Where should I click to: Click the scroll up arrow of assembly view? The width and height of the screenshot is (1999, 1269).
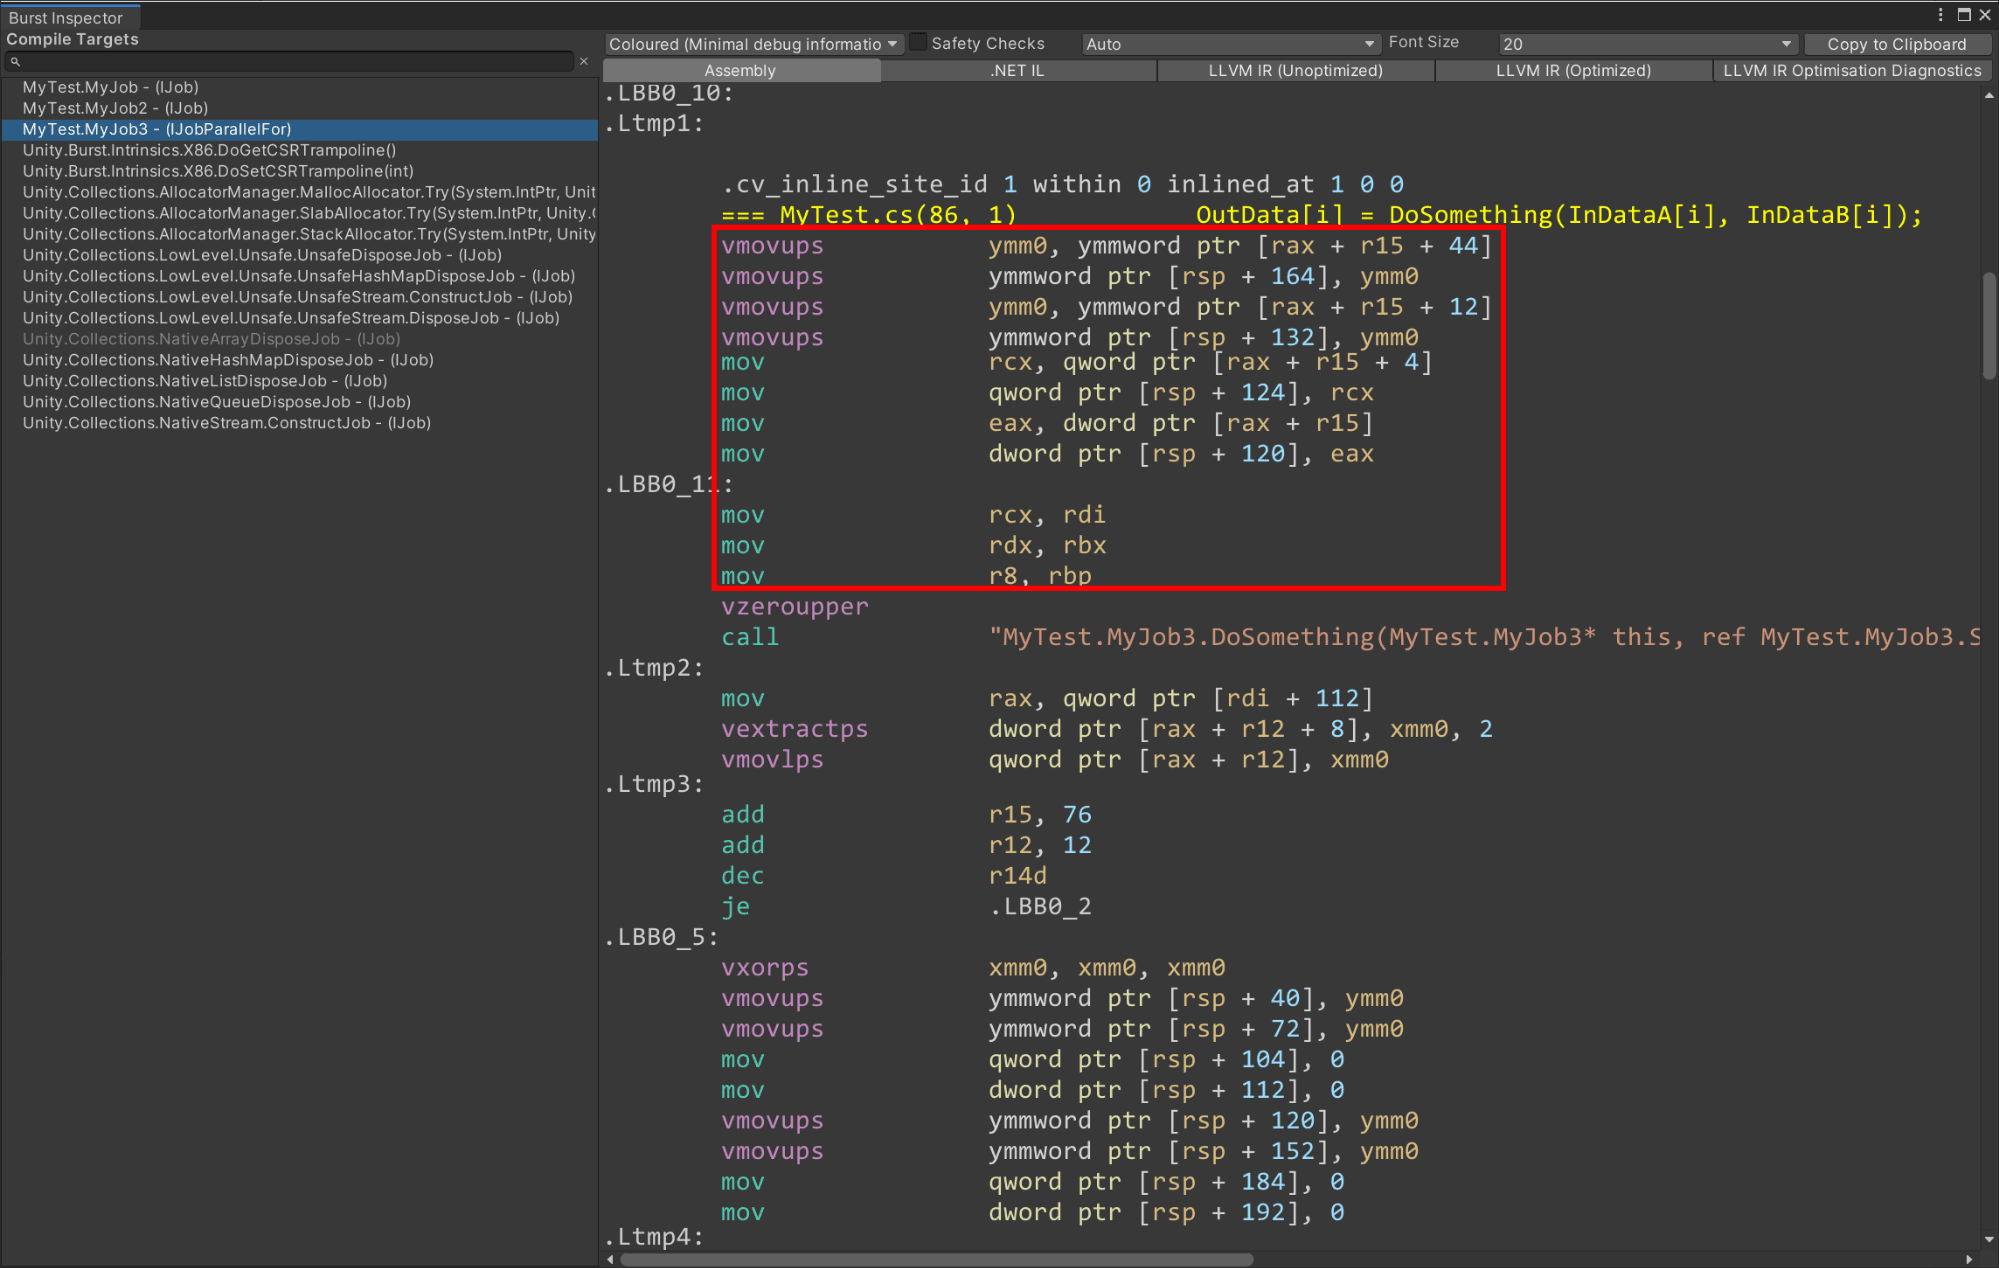1988,96
